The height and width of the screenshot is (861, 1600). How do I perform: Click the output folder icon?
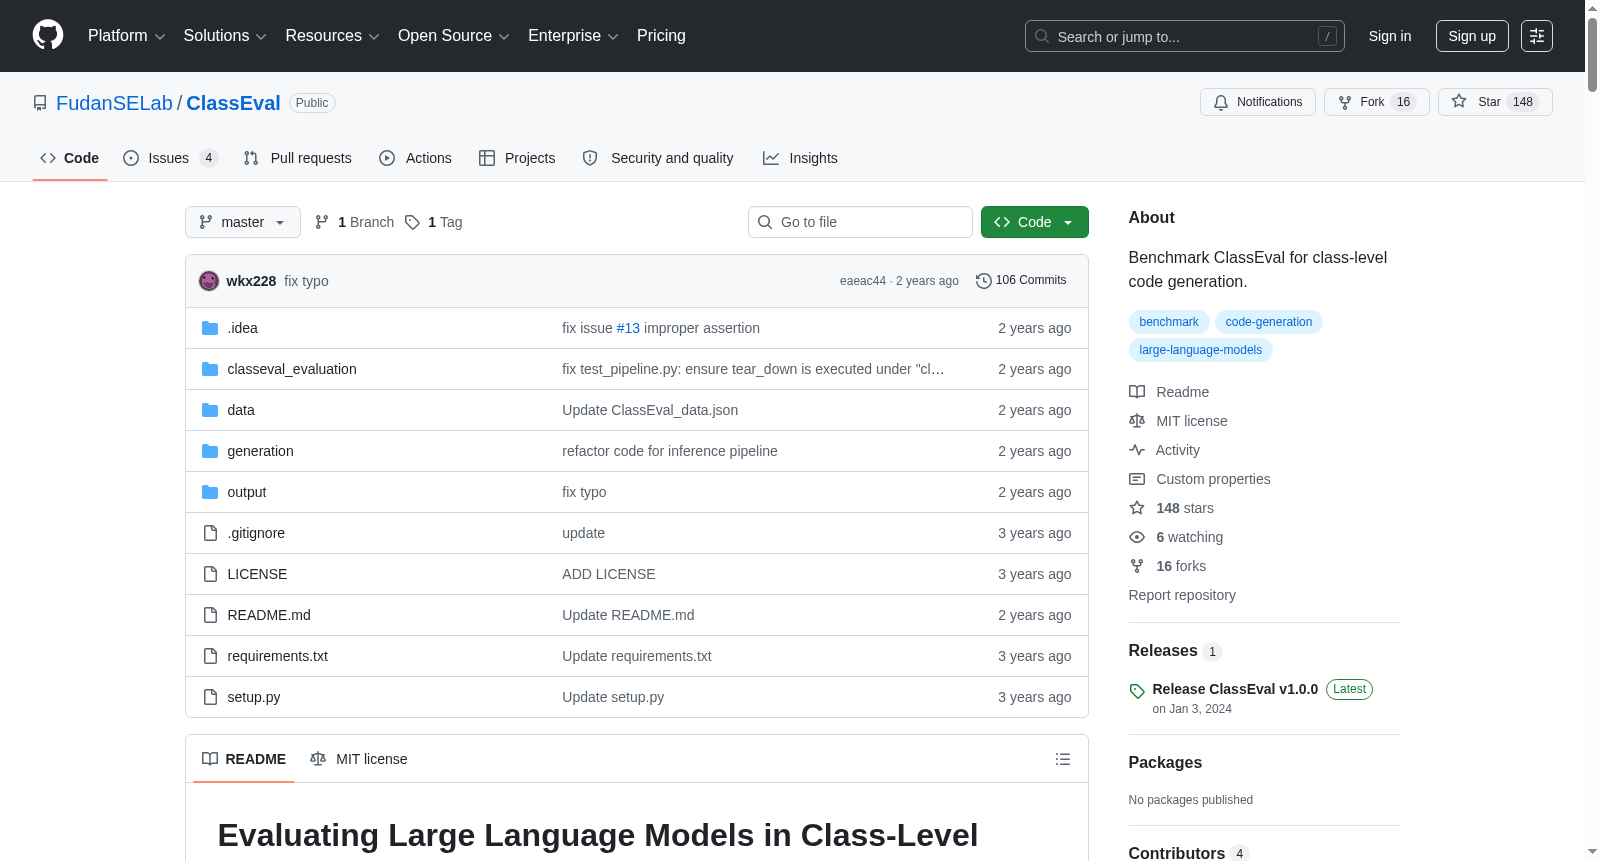click(x=210, y=492)
